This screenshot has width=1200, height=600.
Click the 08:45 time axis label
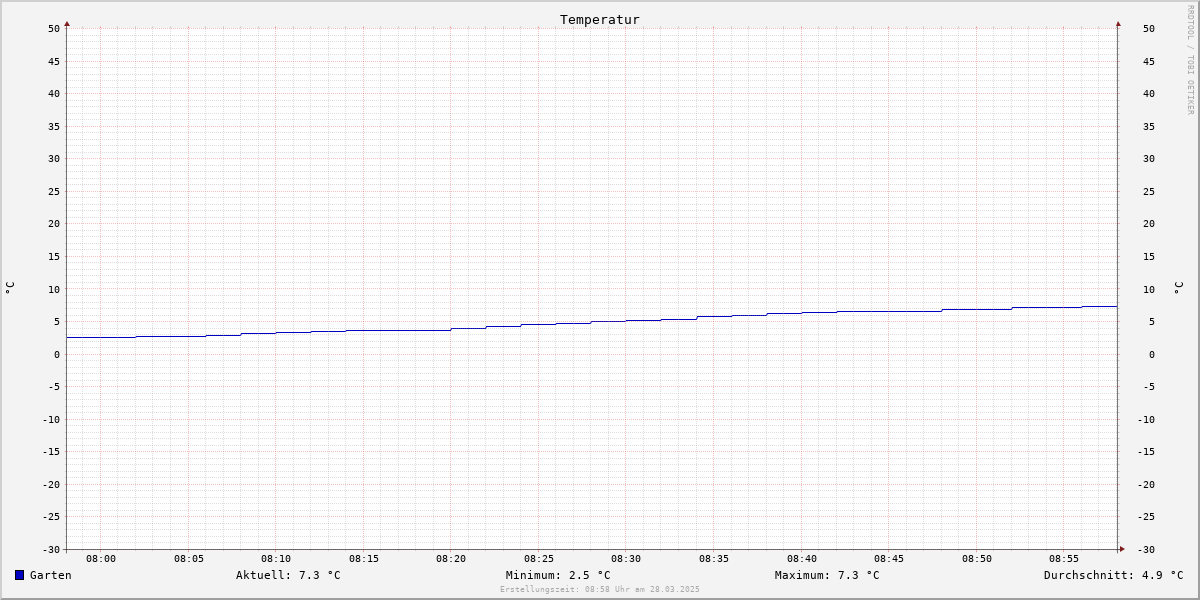889,559
